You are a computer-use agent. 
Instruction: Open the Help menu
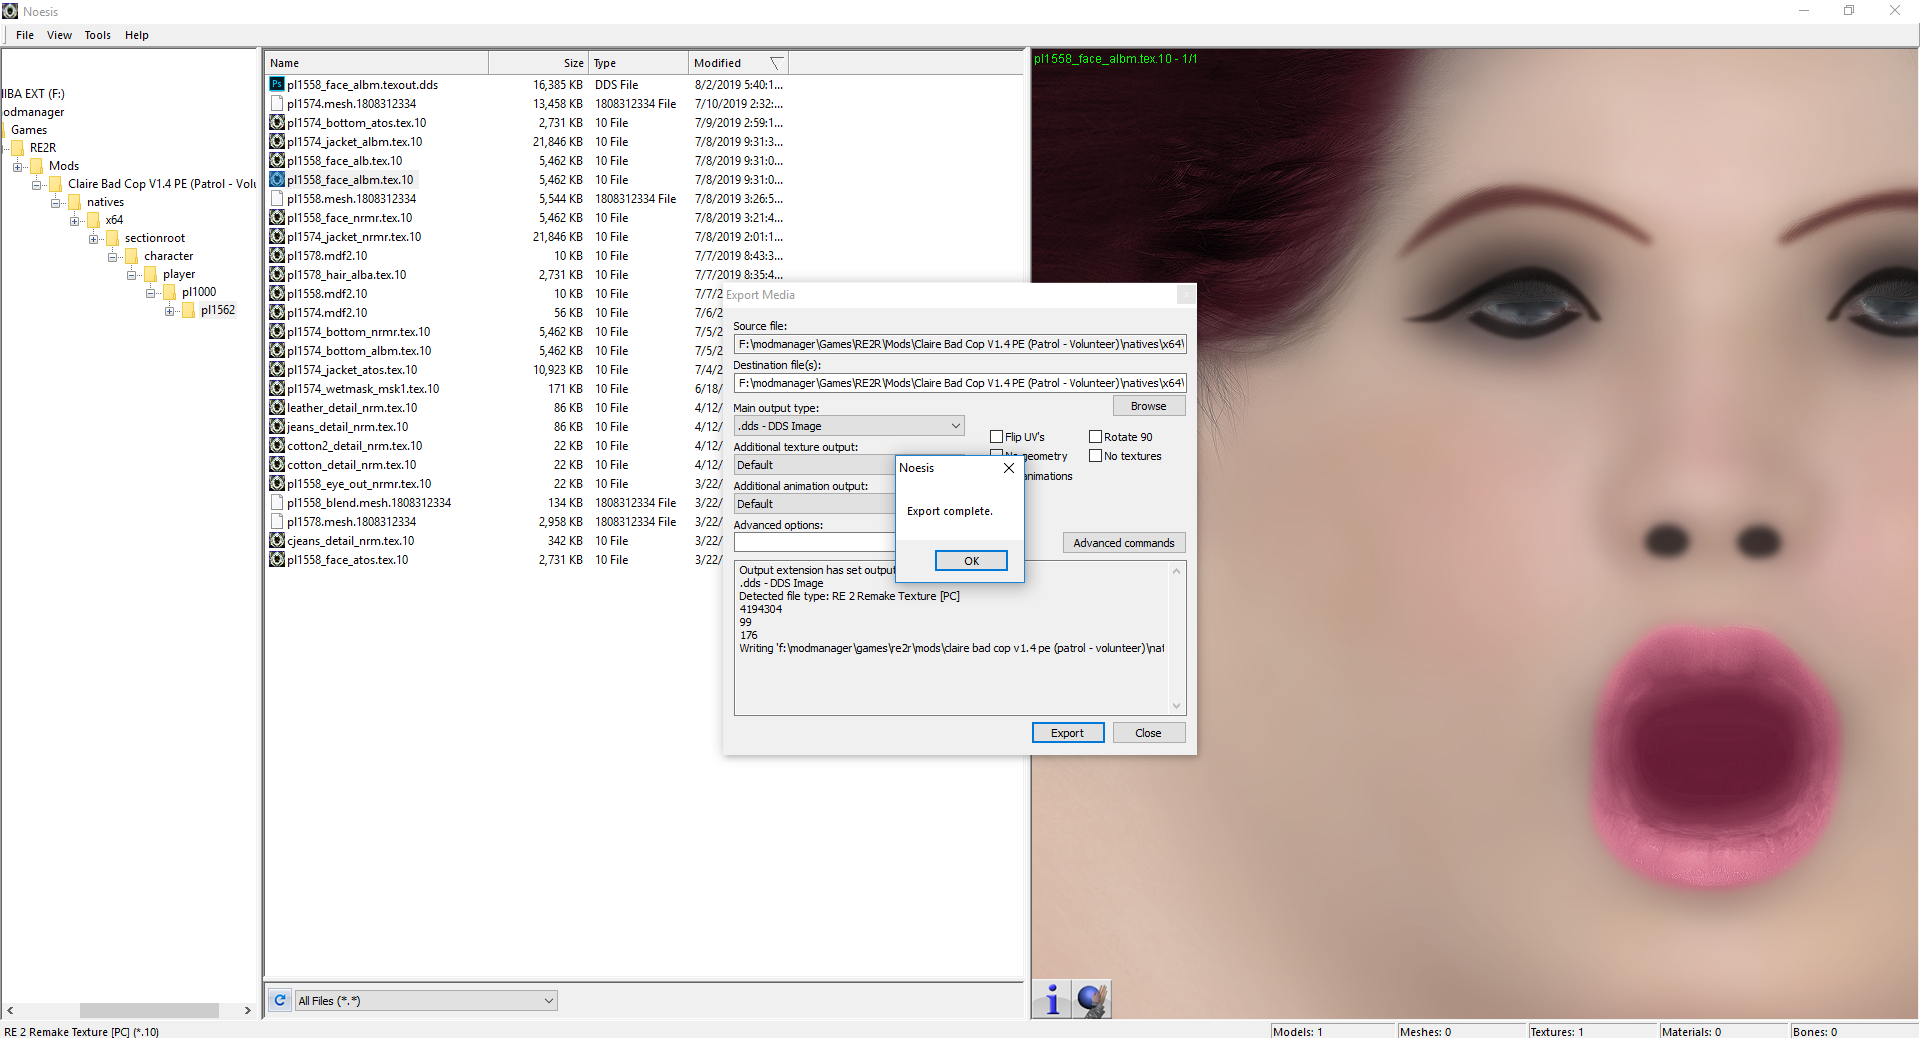point(137,35)
